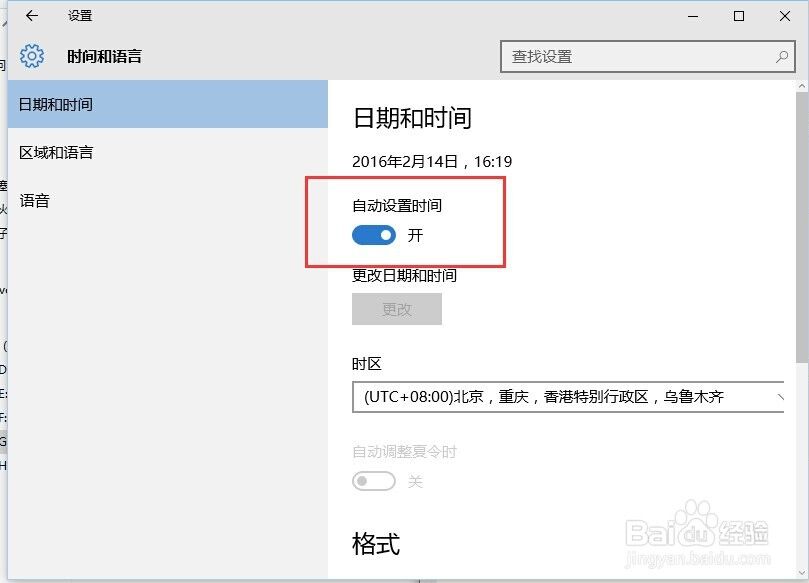Viewport: 809px width, 583px height.
Task: Click the date text 2016年2月14日
Action: point(404,161)
